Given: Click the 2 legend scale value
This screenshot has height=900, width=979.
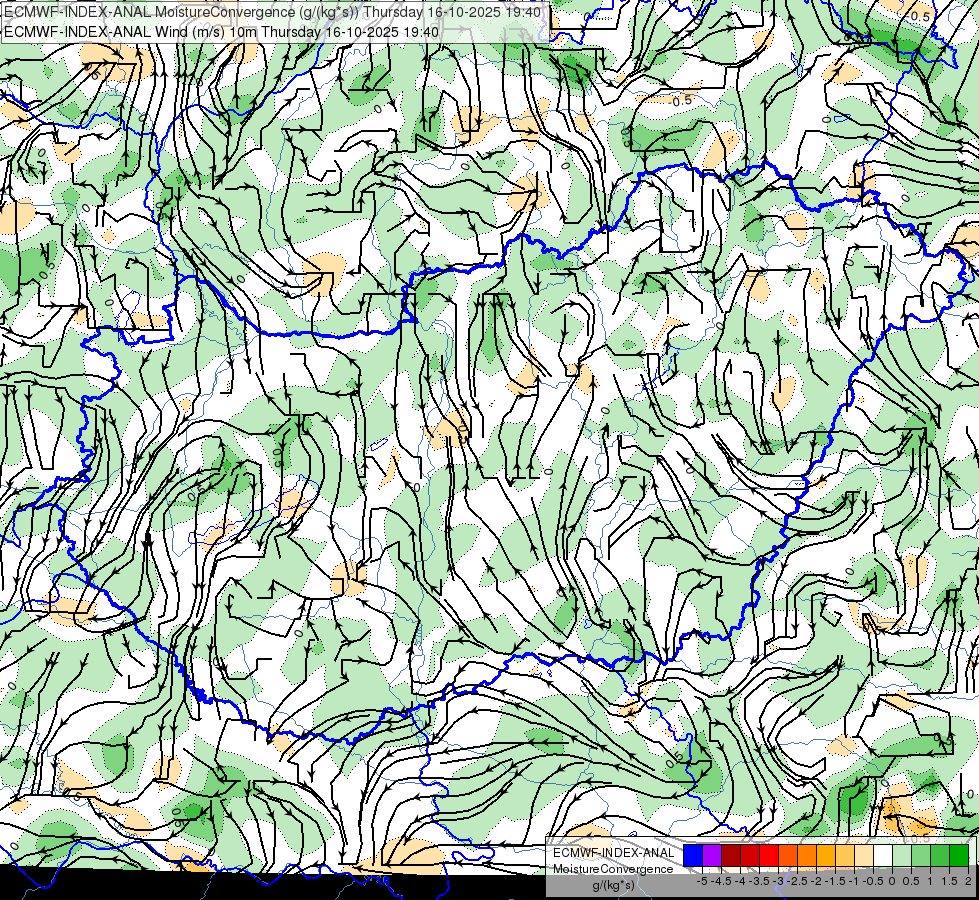Looking at the screenshot, I should click(x=968, y=881).
